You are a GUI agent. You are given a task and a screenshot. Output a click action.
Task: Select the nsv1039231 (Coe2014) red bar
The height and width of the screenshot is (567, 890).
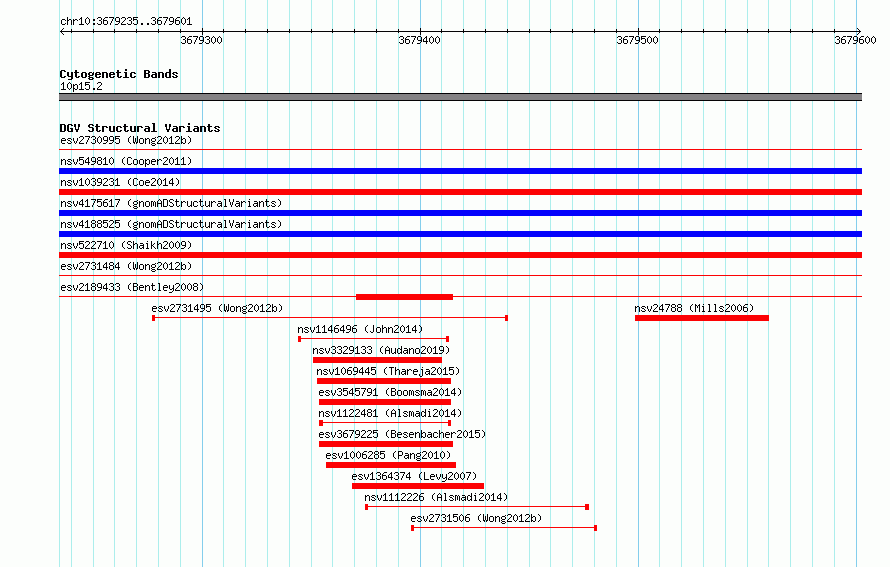460,192
